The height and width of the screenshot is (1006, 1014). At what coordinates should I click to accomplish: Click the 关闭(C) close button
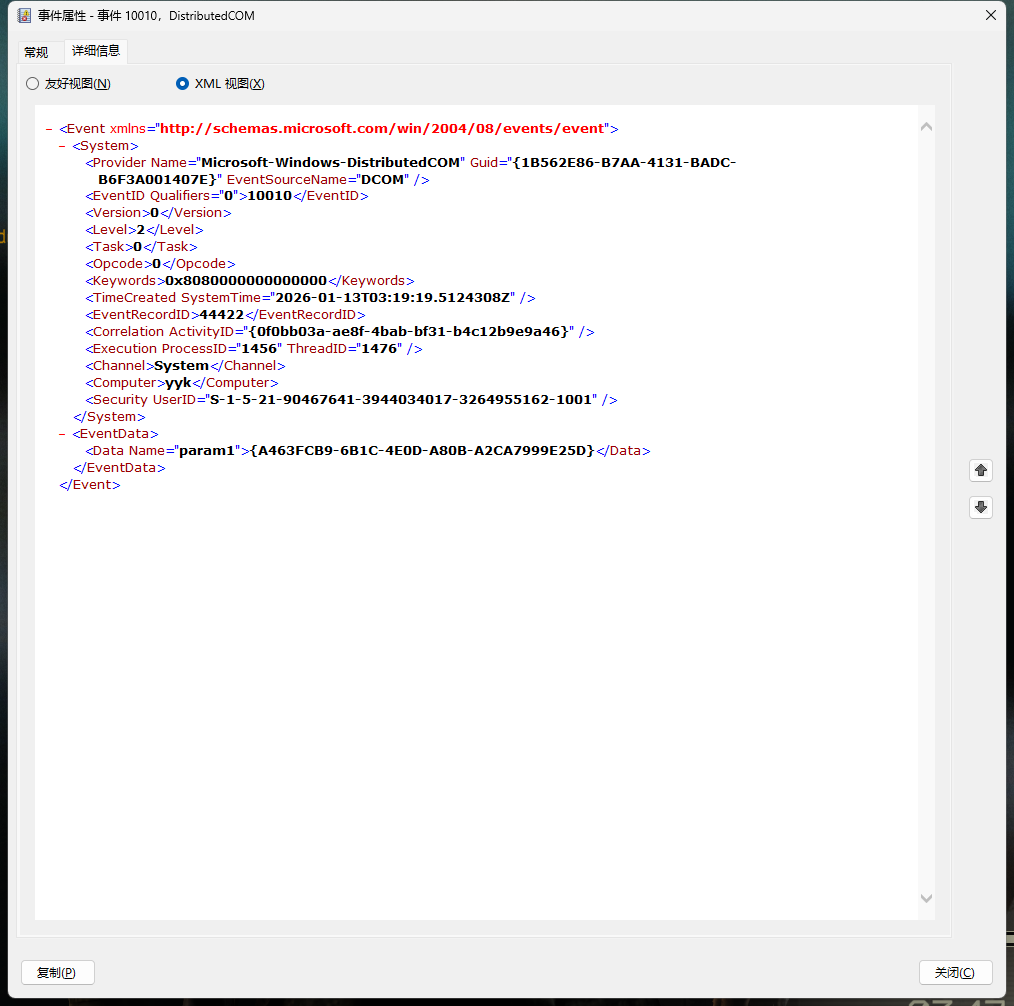pyautogui.click(x=955, y=972)
